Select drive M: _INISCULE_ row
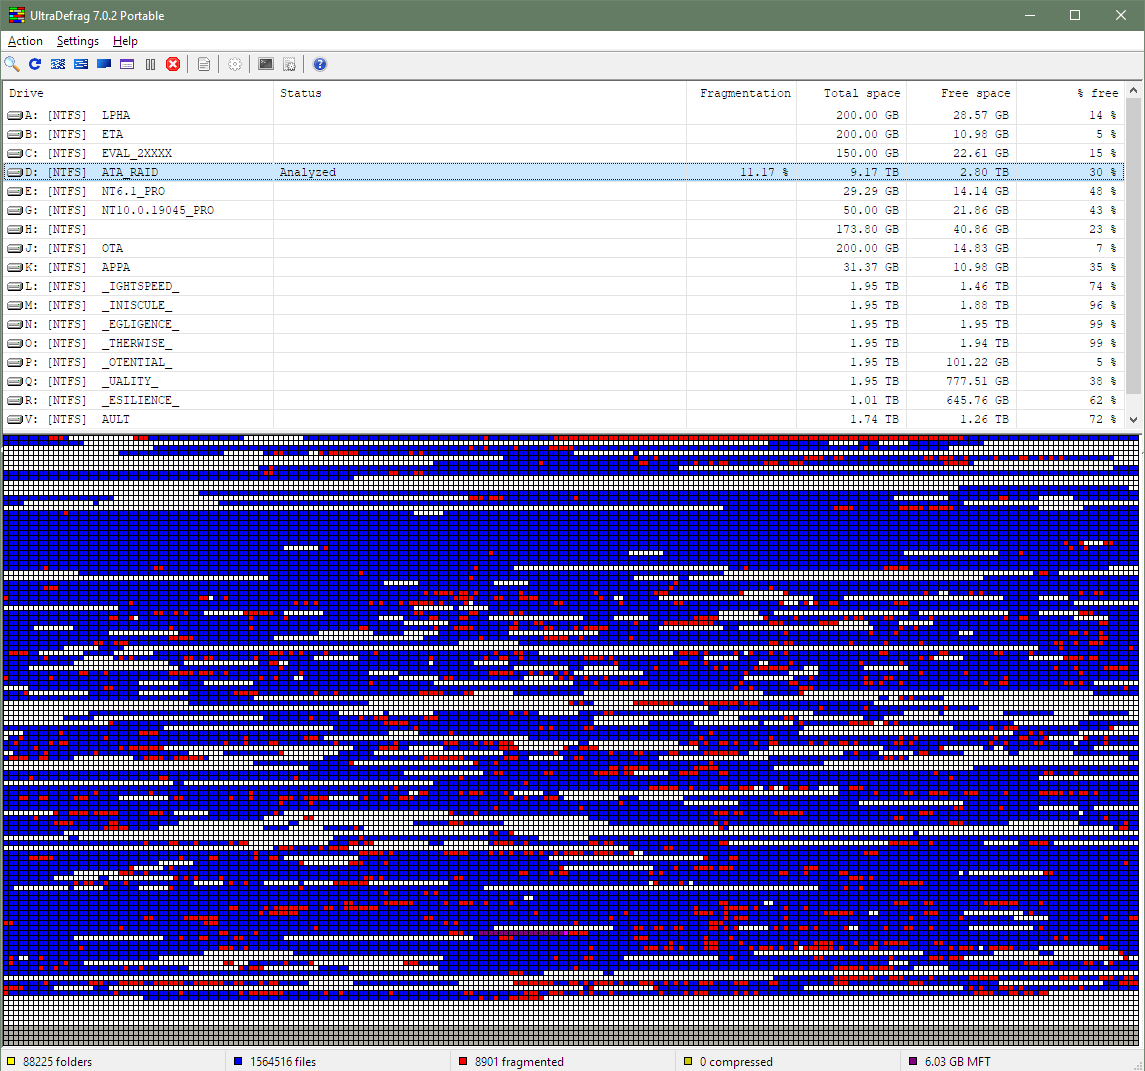1145x1071 pixels. [x=564, y=305]
